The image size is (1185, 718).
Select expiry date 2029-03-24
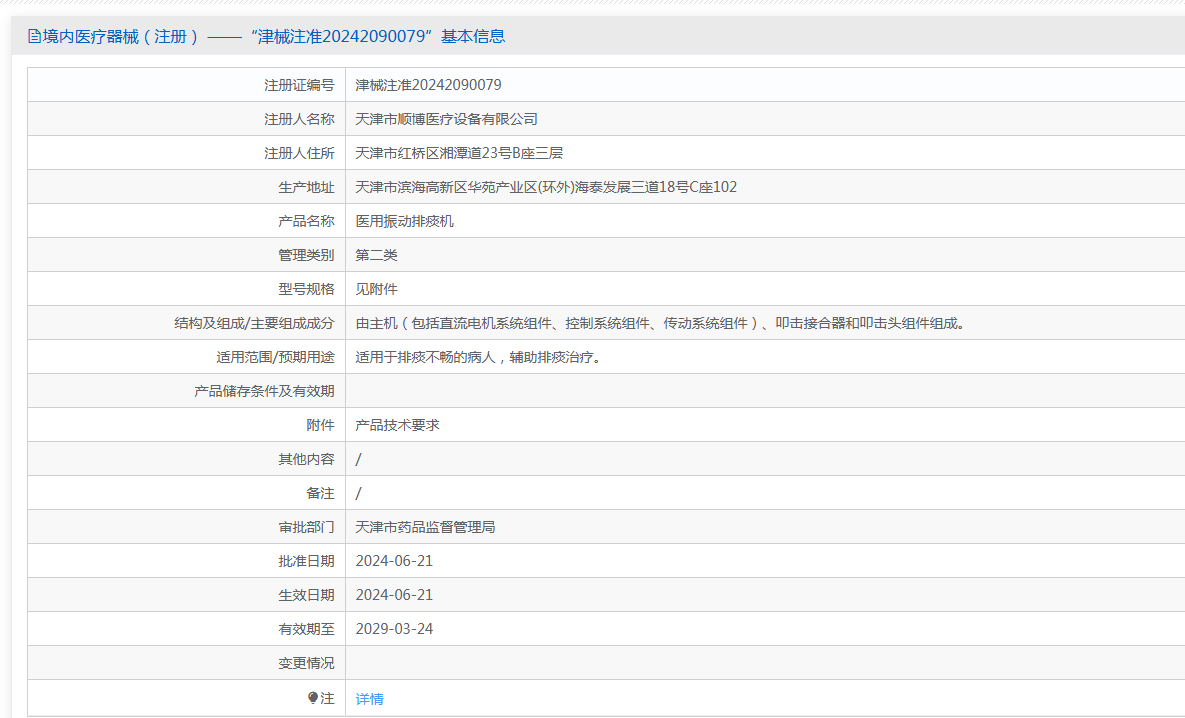(x=394, y=629)
